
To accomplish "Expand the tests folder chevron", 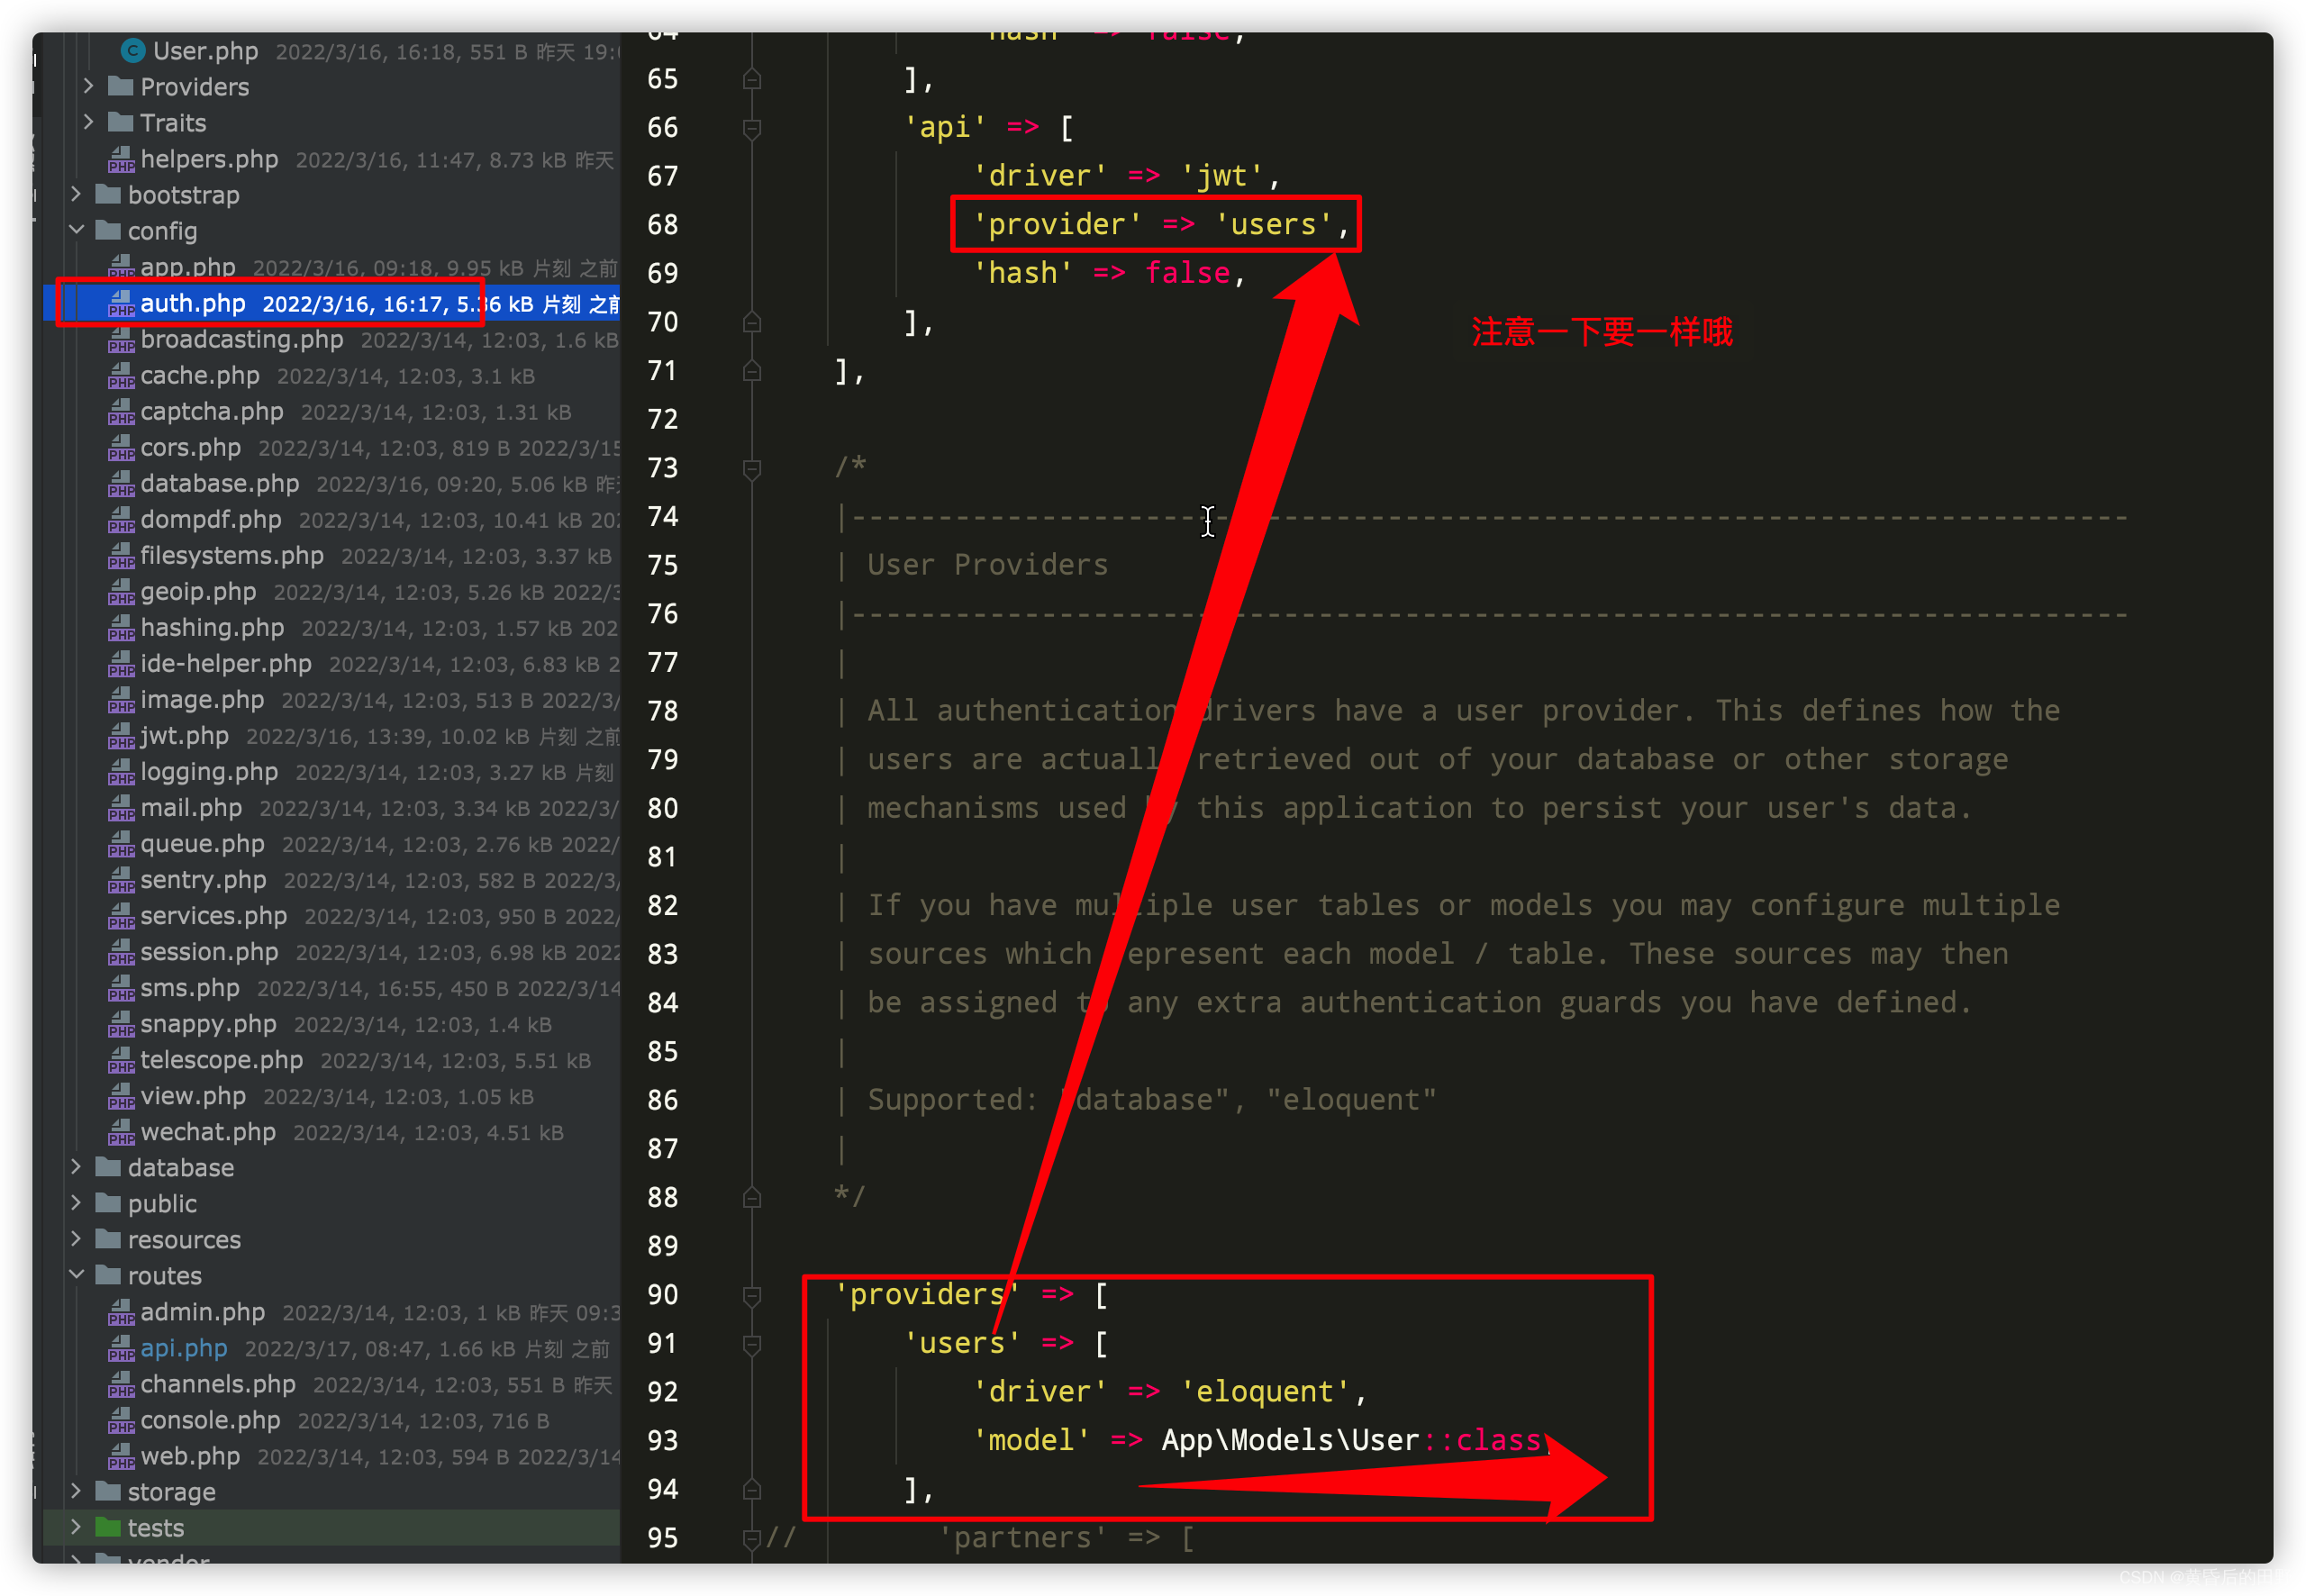I will [76, 1527].
